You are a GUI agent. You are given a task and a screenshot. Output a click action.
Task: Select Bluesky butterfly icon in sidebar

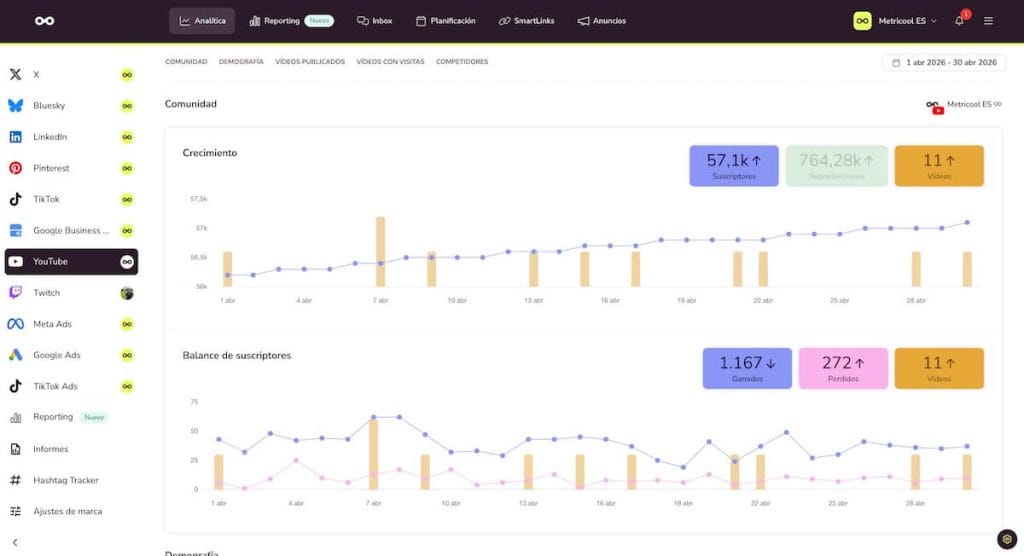click(16, 105)
